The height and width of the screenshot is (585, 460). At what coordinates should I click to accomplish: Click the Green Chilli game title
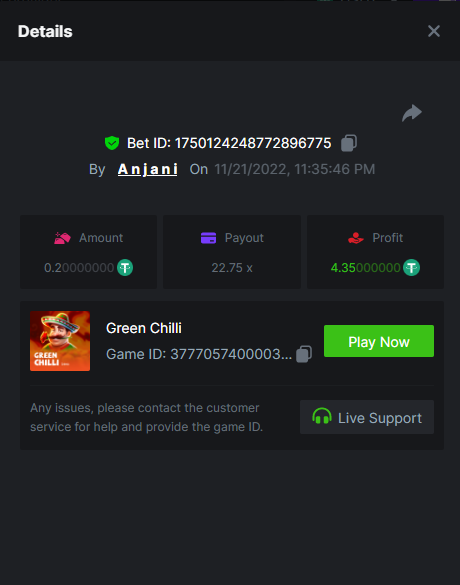(x=144, y=328)
